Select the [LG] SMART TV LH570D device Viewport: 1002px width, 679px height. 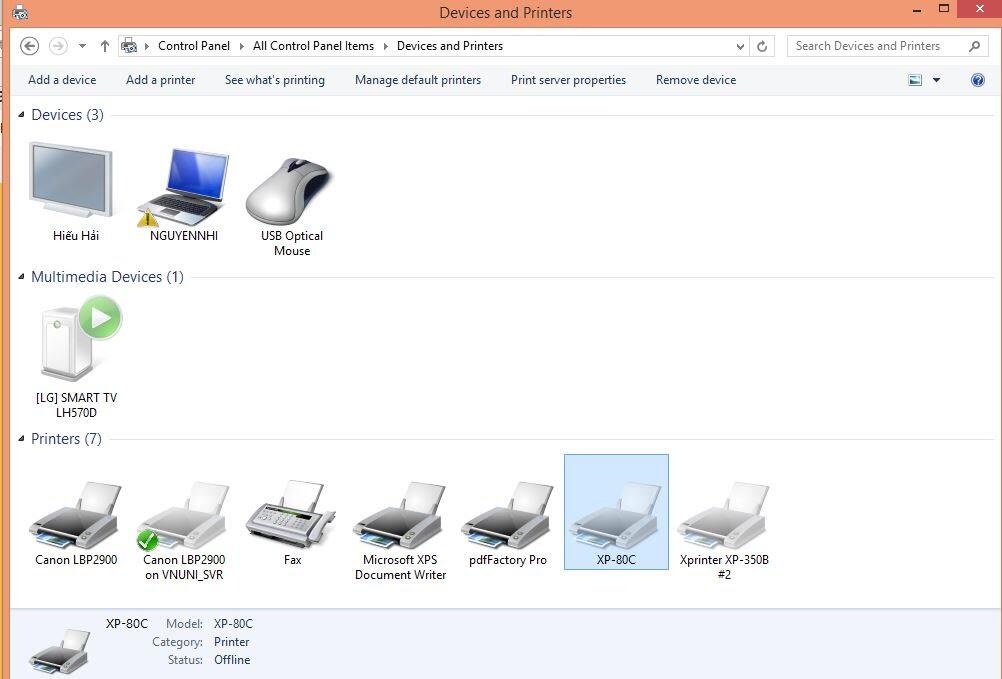tap(76, 358)
